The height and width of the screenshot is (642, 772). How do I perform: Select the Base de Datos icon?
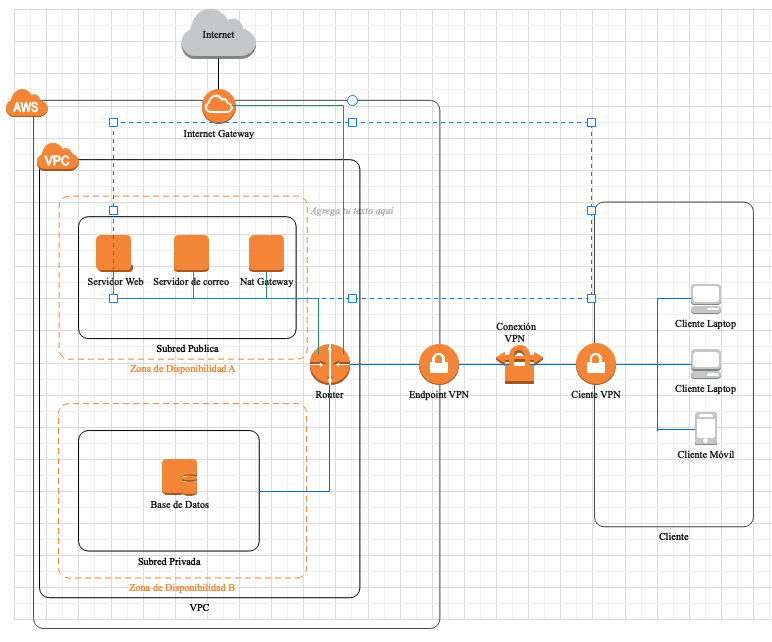click(180, 476)
